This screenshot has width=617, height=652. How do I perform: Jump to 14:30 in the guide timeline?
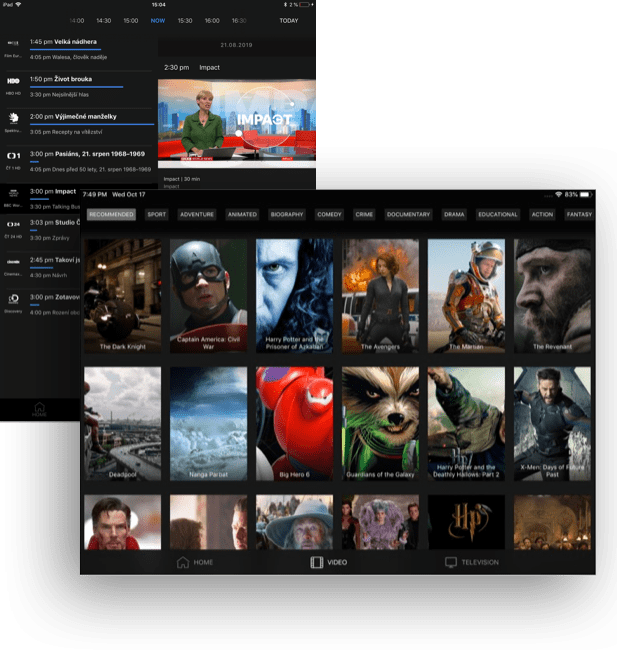[104, 20]
